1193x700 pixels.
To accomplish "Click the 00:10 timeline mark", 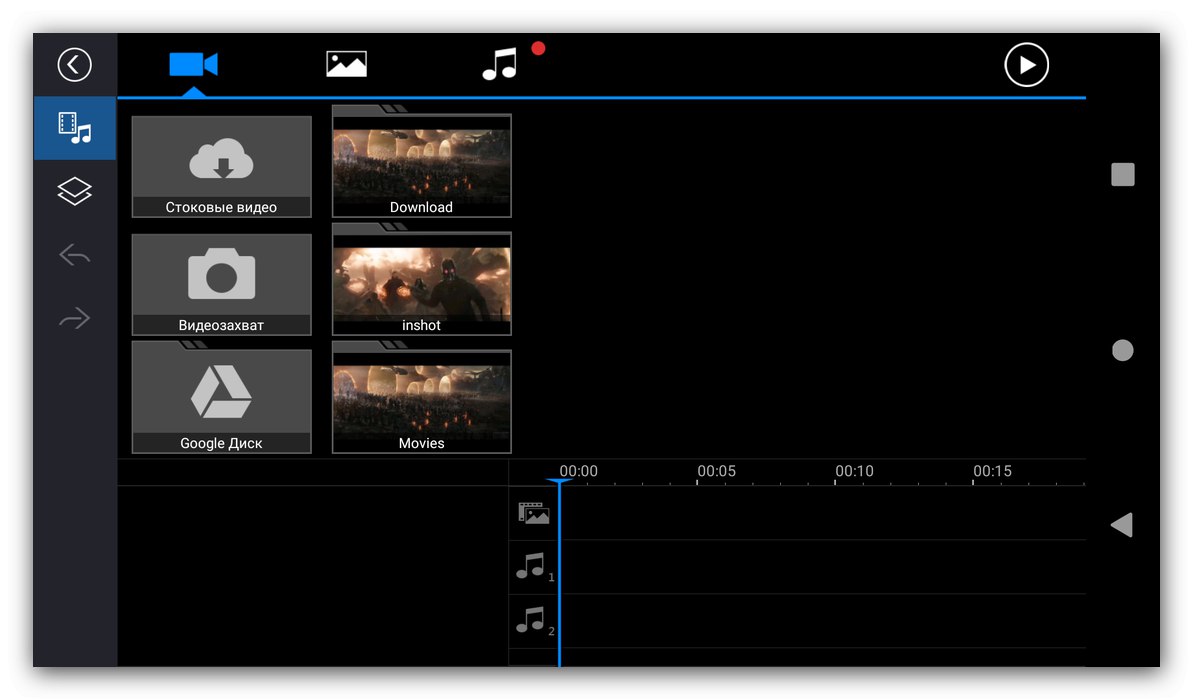I will [x=854, y=471].
